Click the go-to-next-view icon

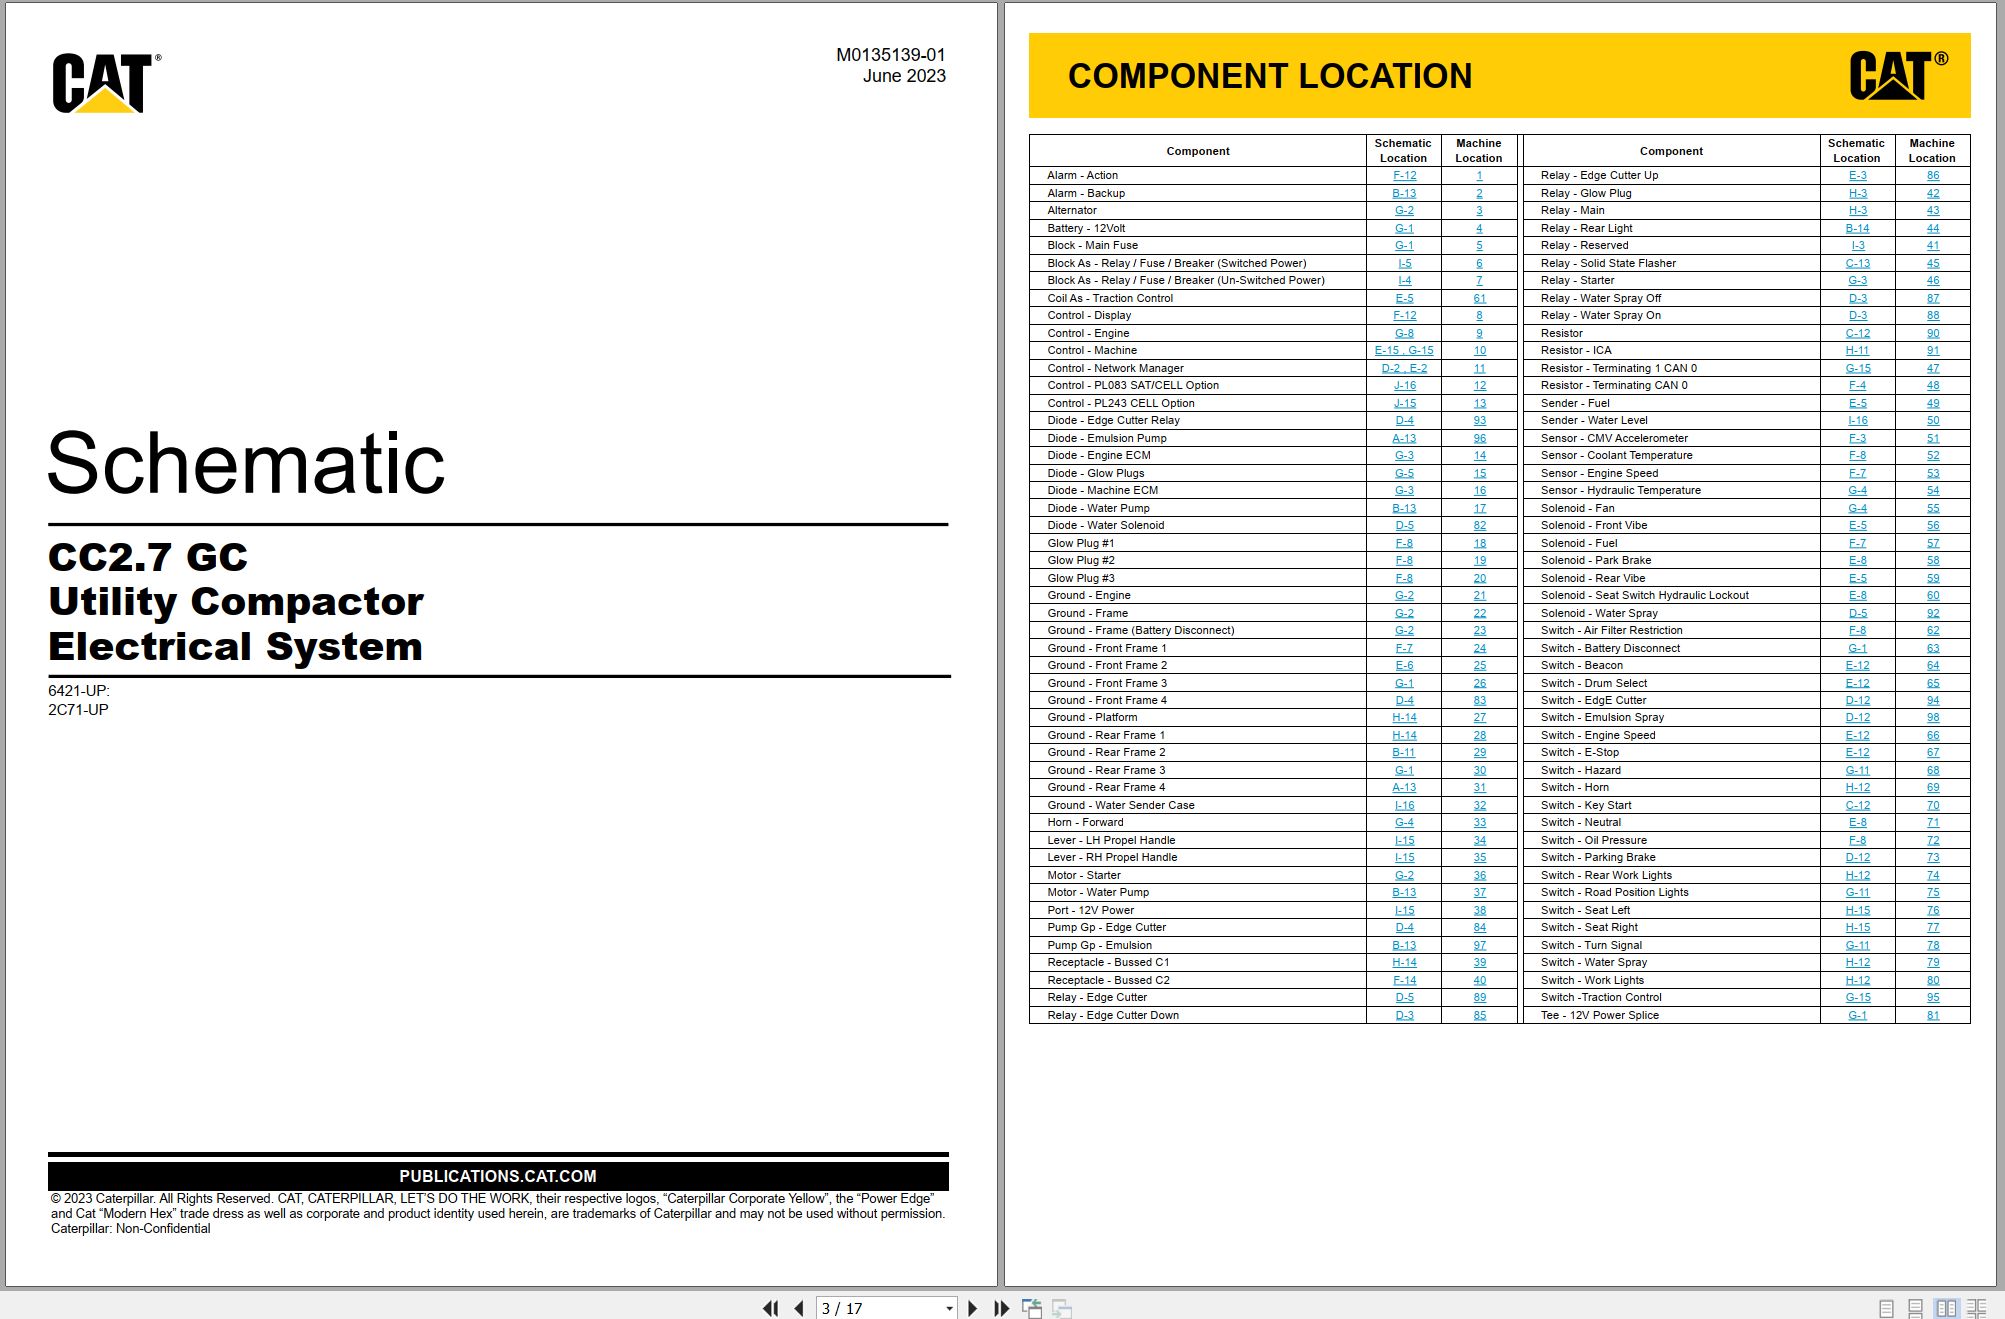click(1062, 1308)
